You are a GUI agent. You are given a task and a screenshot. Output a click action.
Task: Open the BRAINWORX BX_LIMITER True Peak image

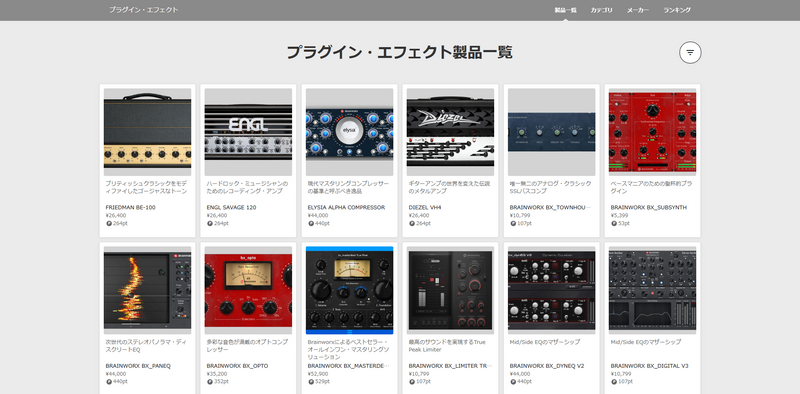point(451,290)
